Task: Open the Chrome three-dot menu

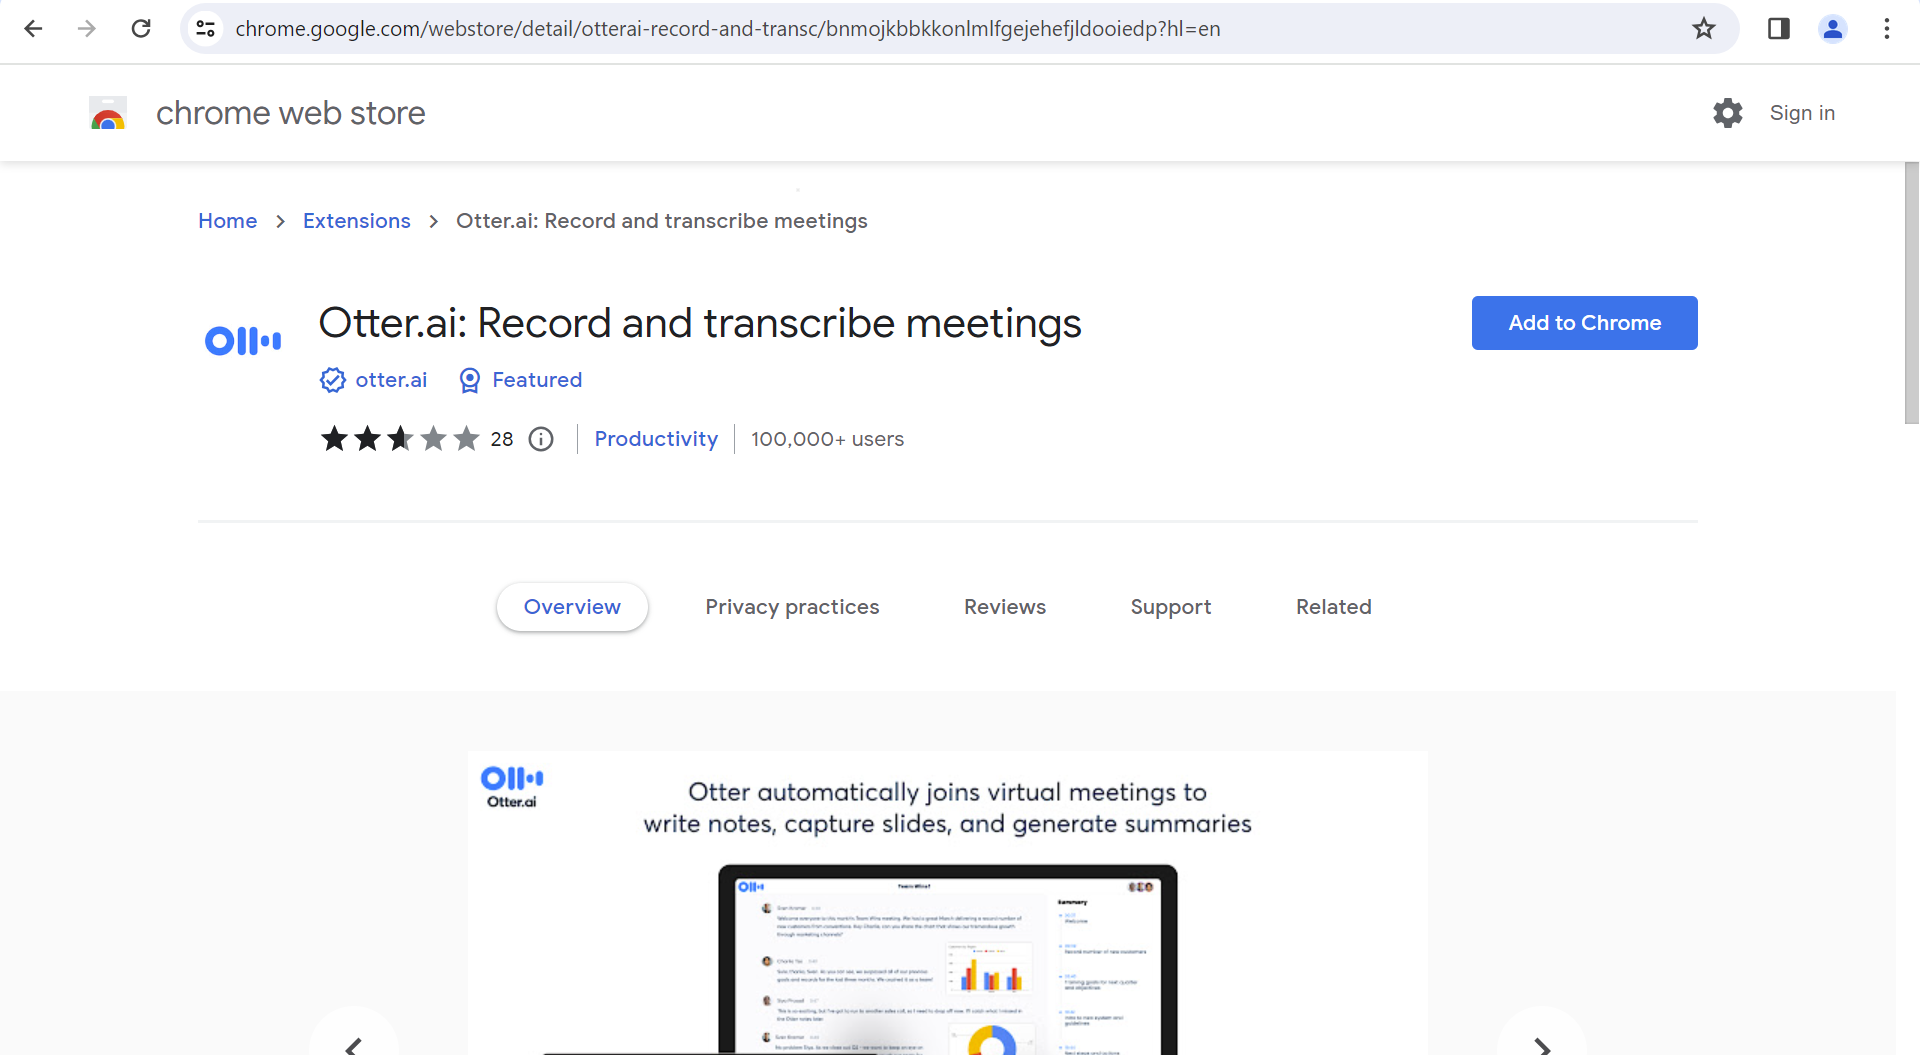Action: (1887, 29)
